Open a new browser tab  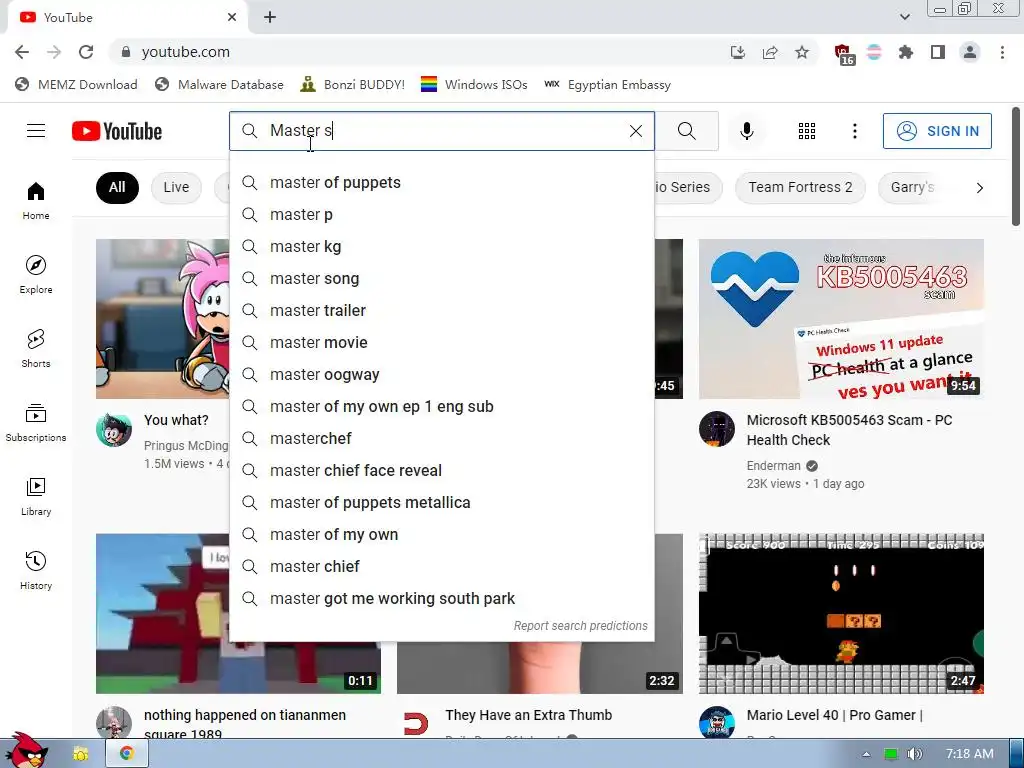[x=270, y=18]
